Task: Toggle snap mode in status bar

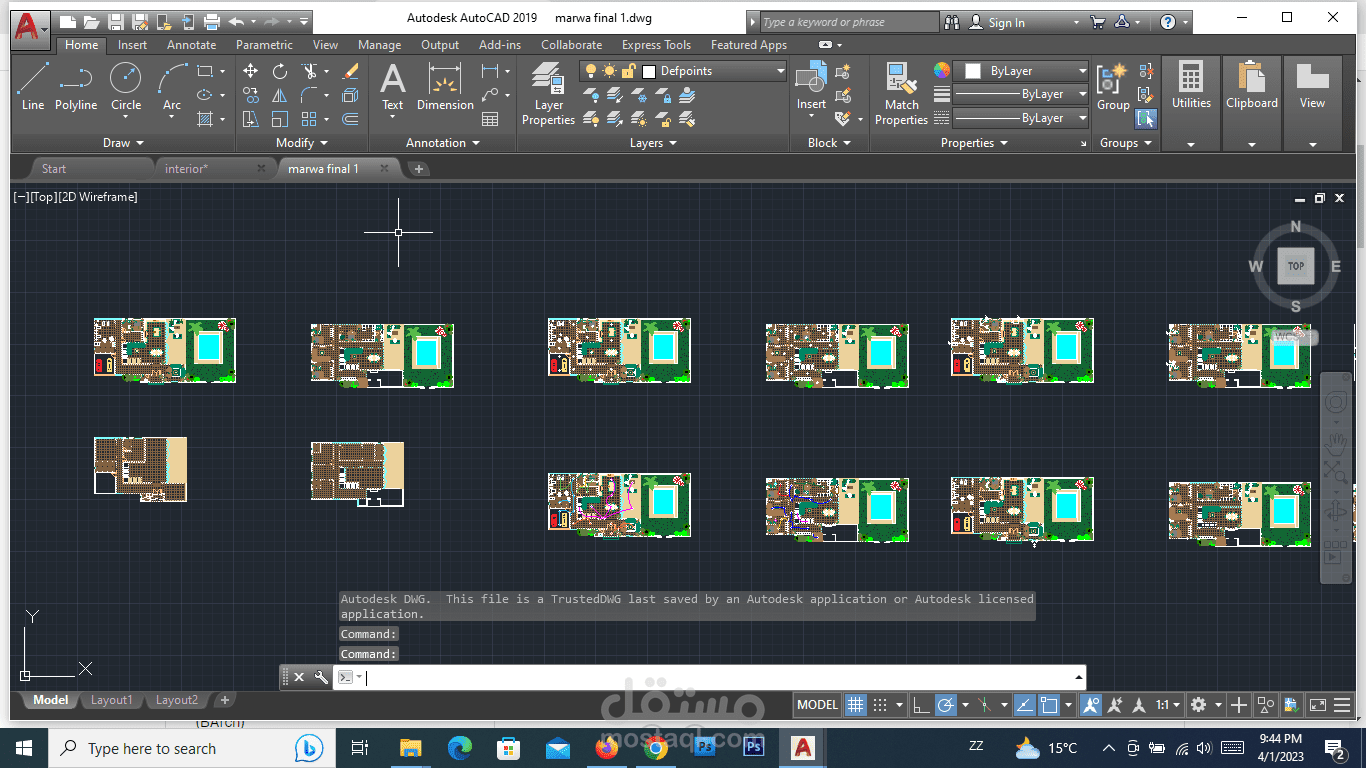Action: pos(880,704)
